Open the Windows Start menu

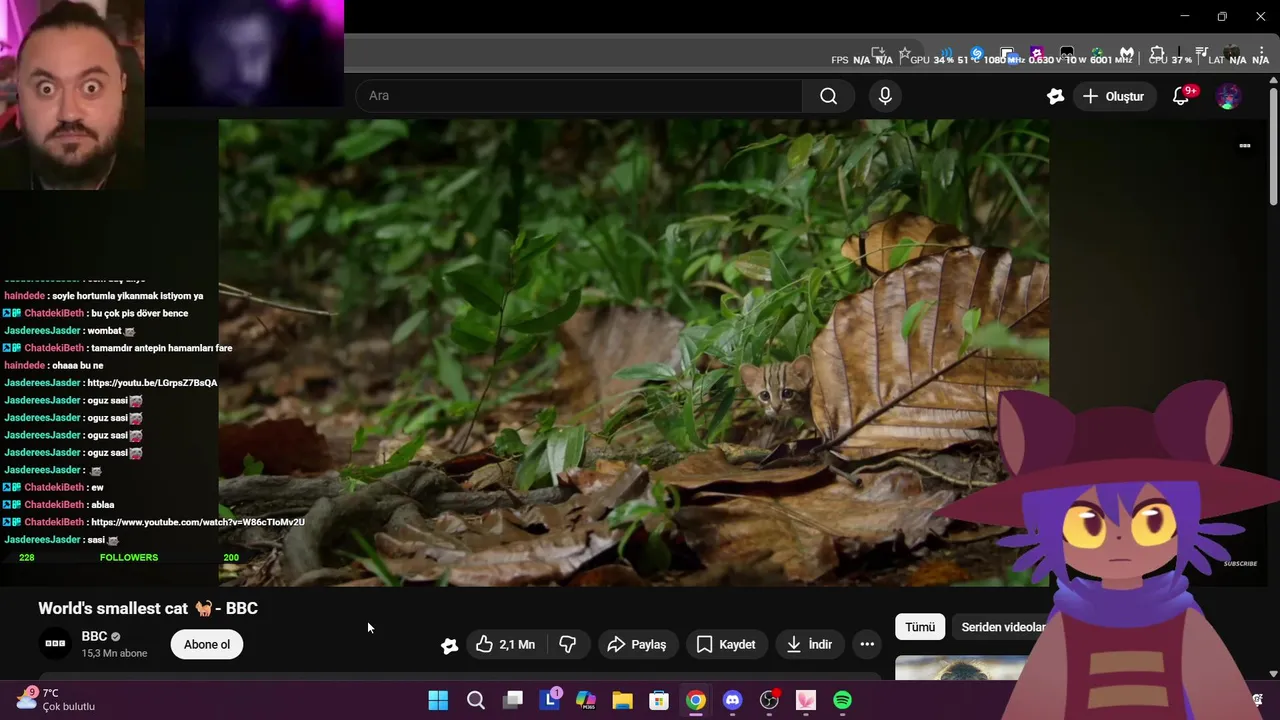coord(438,700)
